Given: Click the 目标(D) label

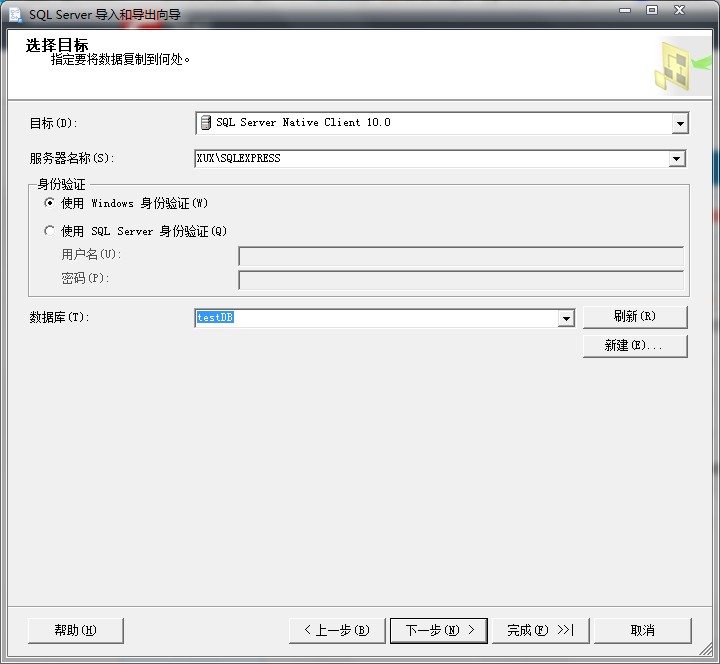Looking at the screenshot, I should point(53,123).
